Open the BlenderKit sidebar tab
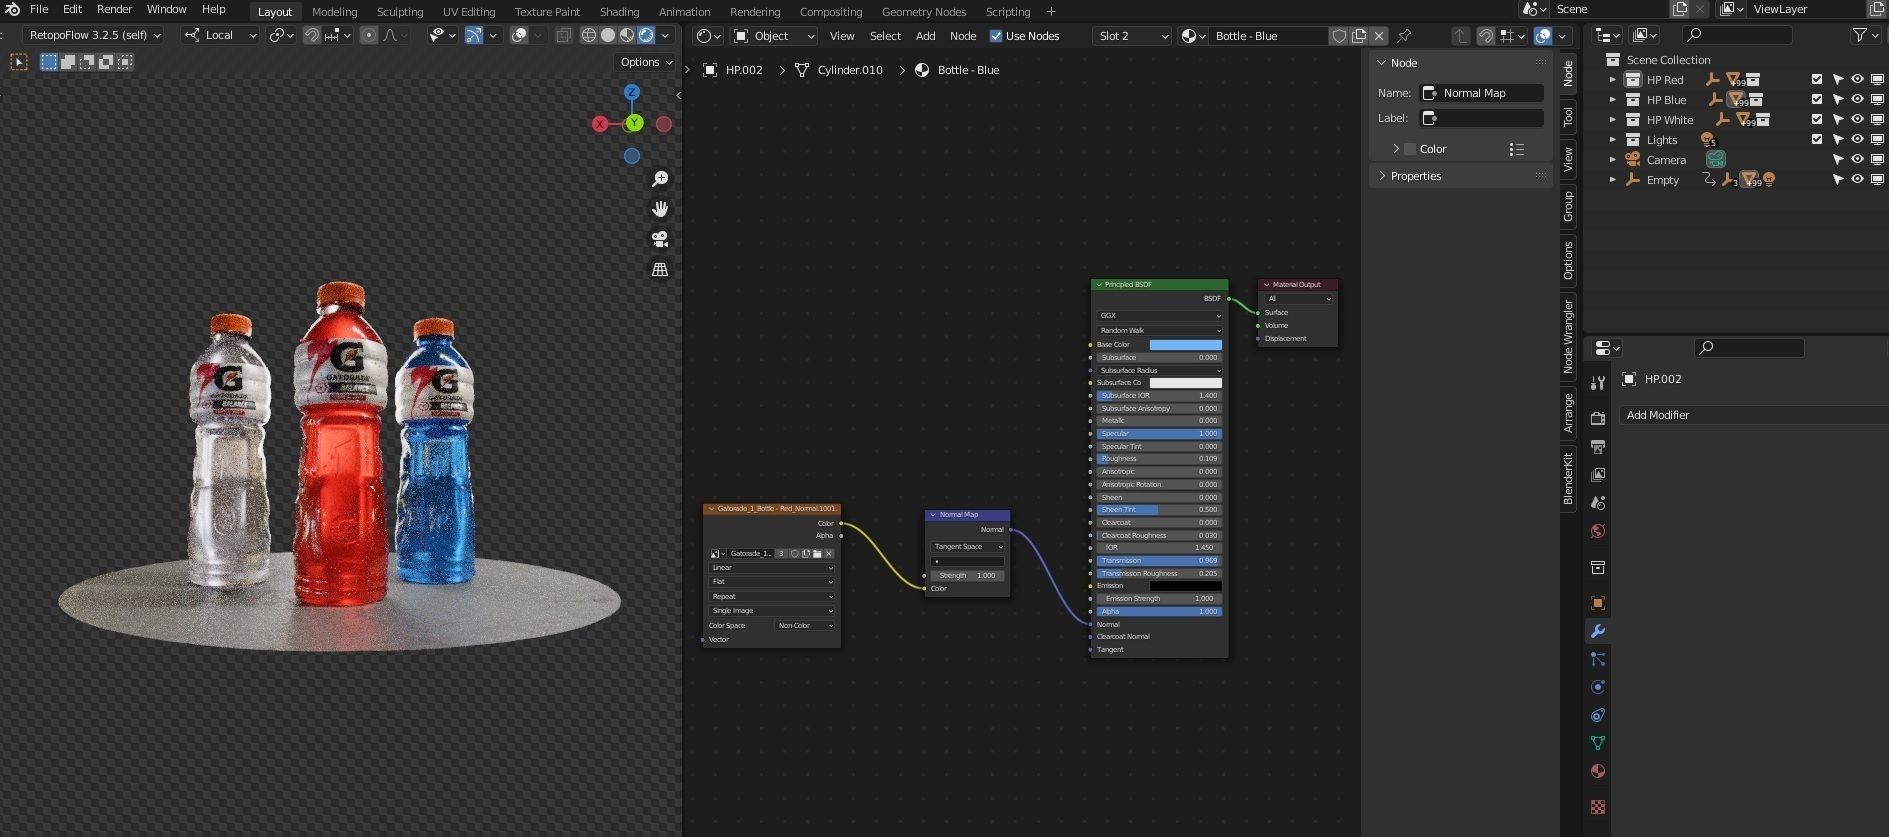This screenshot has width=1889, height=837. pyautogui.click(x=1568, y=477)
